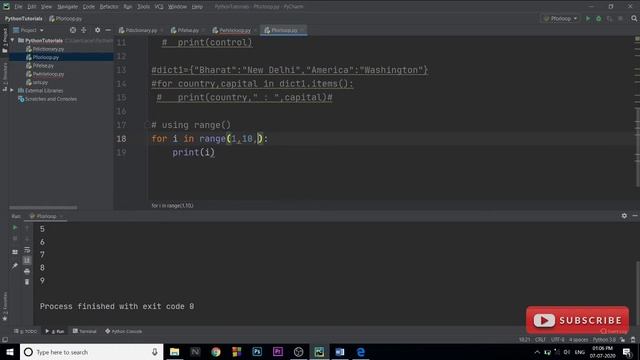Open the Code menu

[x=89, y=7]
